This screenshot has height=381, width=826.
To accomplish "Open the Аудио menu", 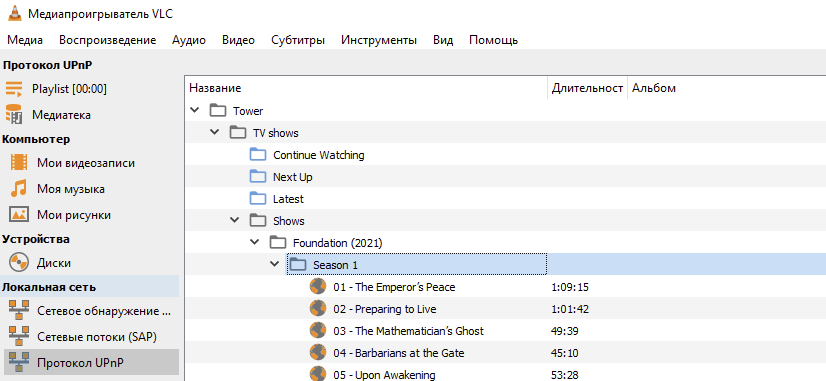I will tap(189, 40).
